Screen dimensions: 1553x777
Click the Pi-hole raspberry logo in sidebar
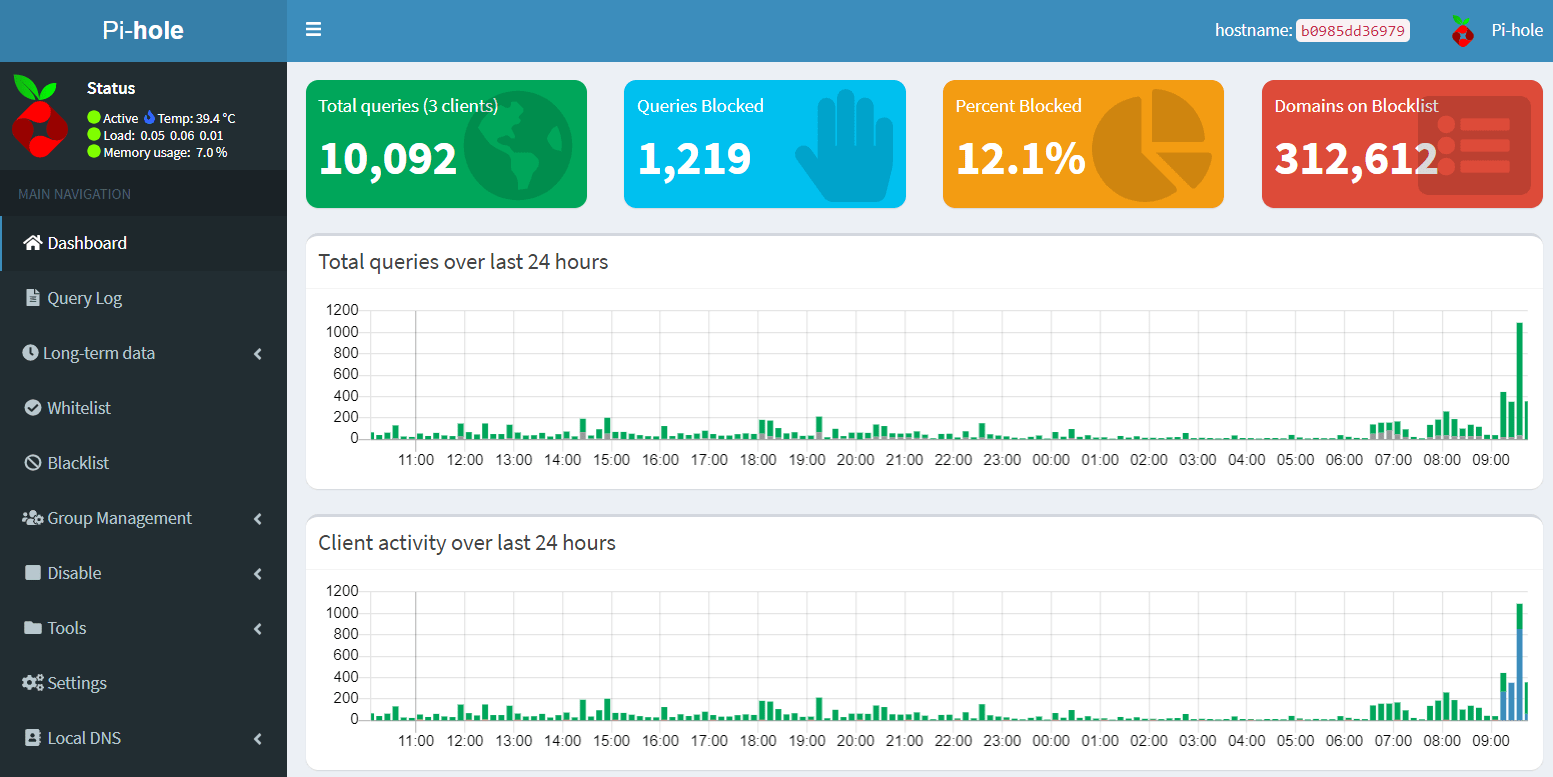(39, 116)
